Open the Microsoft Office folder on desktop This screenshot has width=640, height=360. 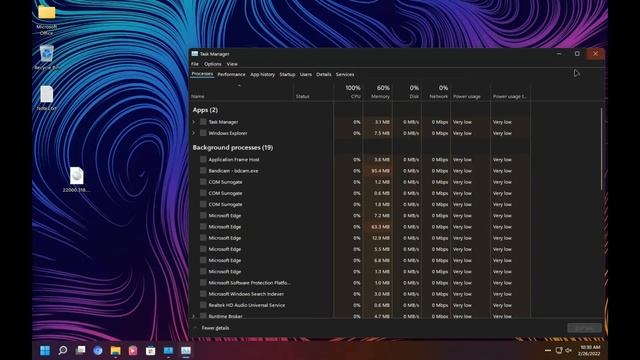(47, 19)
